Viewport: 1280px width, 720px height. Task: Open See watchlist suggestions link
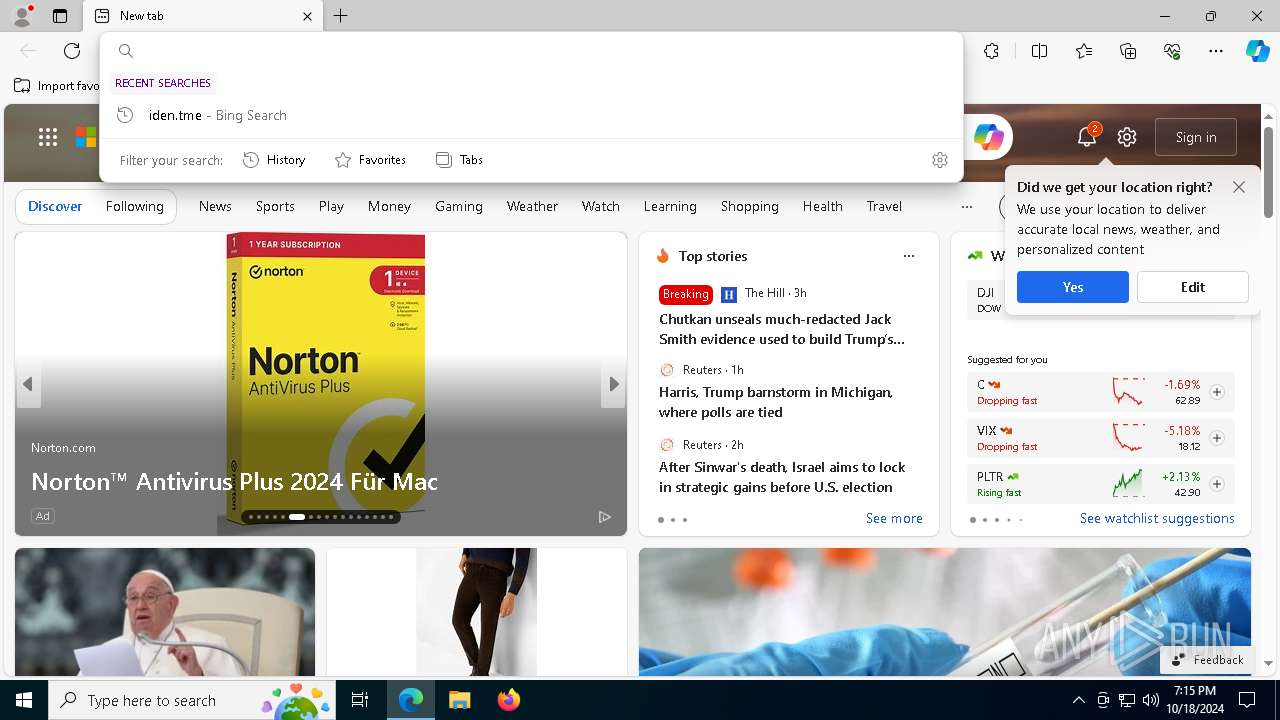pos(1157,518)
